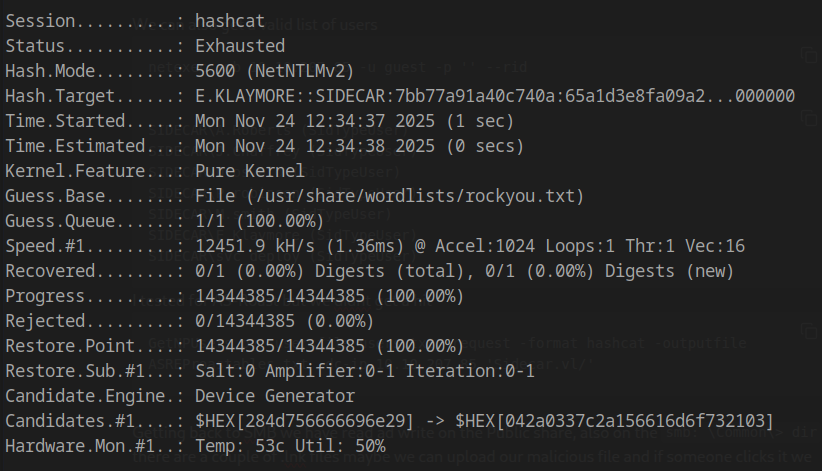
Task: Click the "Temp: 53c Util: 50%" hardware monitor reading
Action: [290, 446]
